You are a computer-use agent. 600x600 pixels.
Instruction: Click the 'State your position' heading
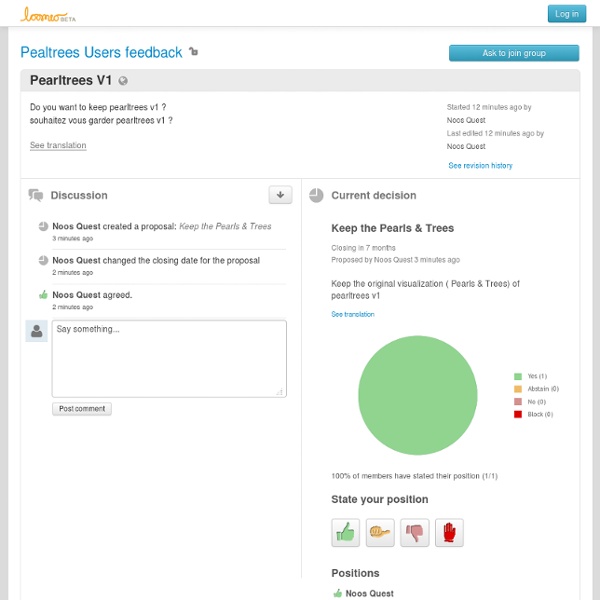point(380,499)
